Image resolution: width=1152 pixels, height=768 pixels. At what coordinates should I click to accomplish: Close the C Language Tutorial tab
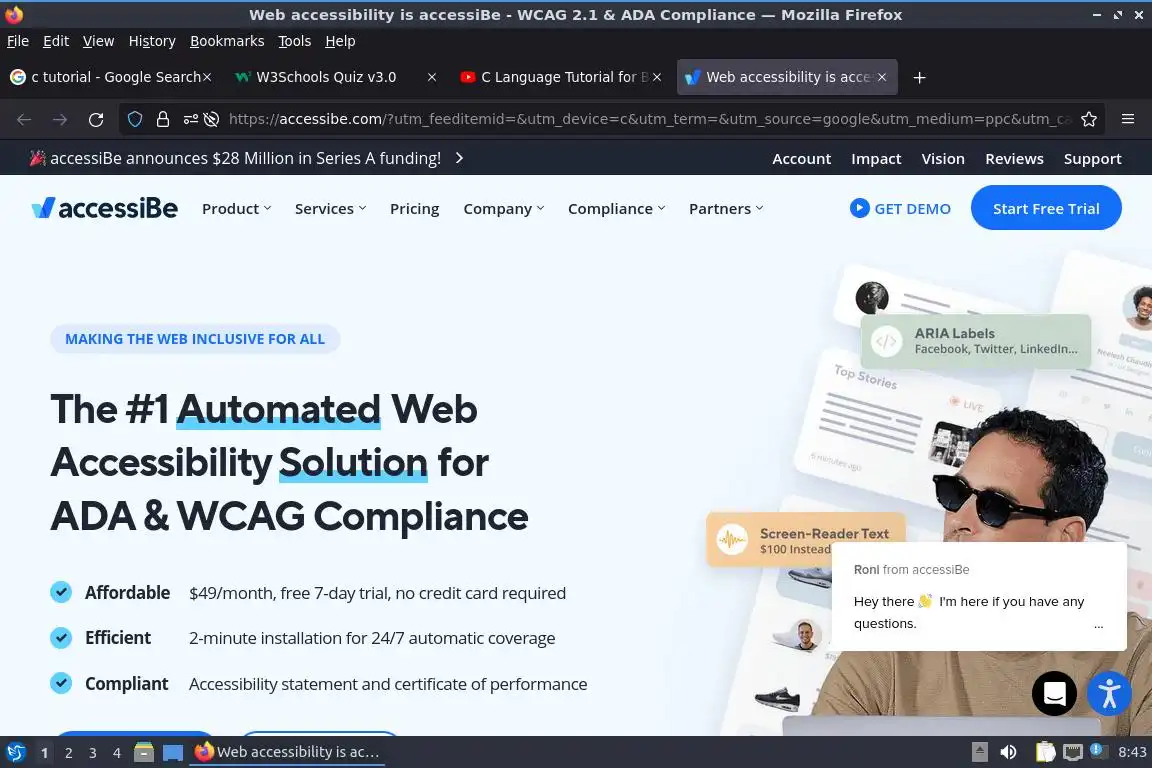click(657, 77)
